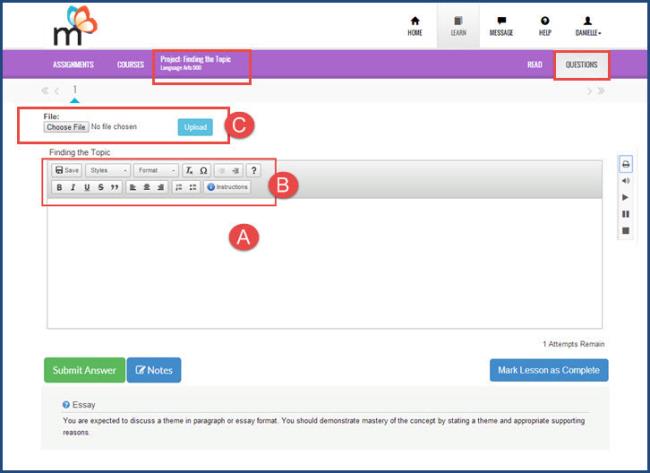650x473 pixels.
Task: Expand the Styles dropdown
Action: 107,171
